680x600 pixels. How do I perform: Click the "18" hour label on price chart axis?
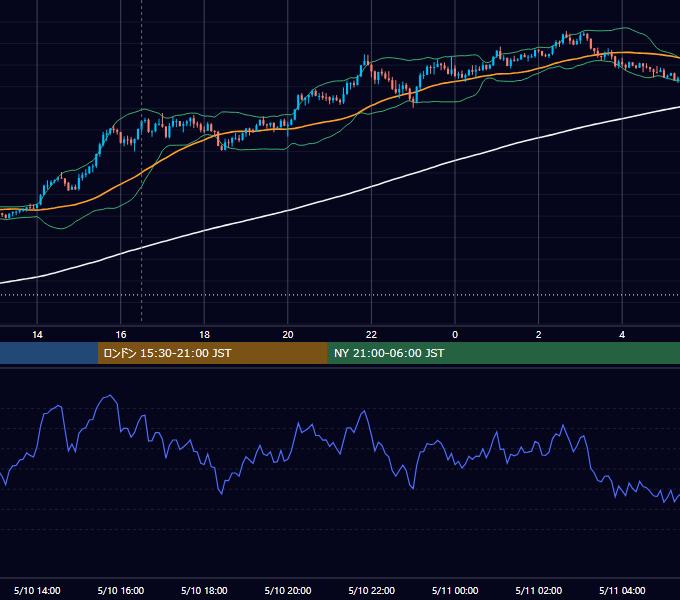coord(204,335)
